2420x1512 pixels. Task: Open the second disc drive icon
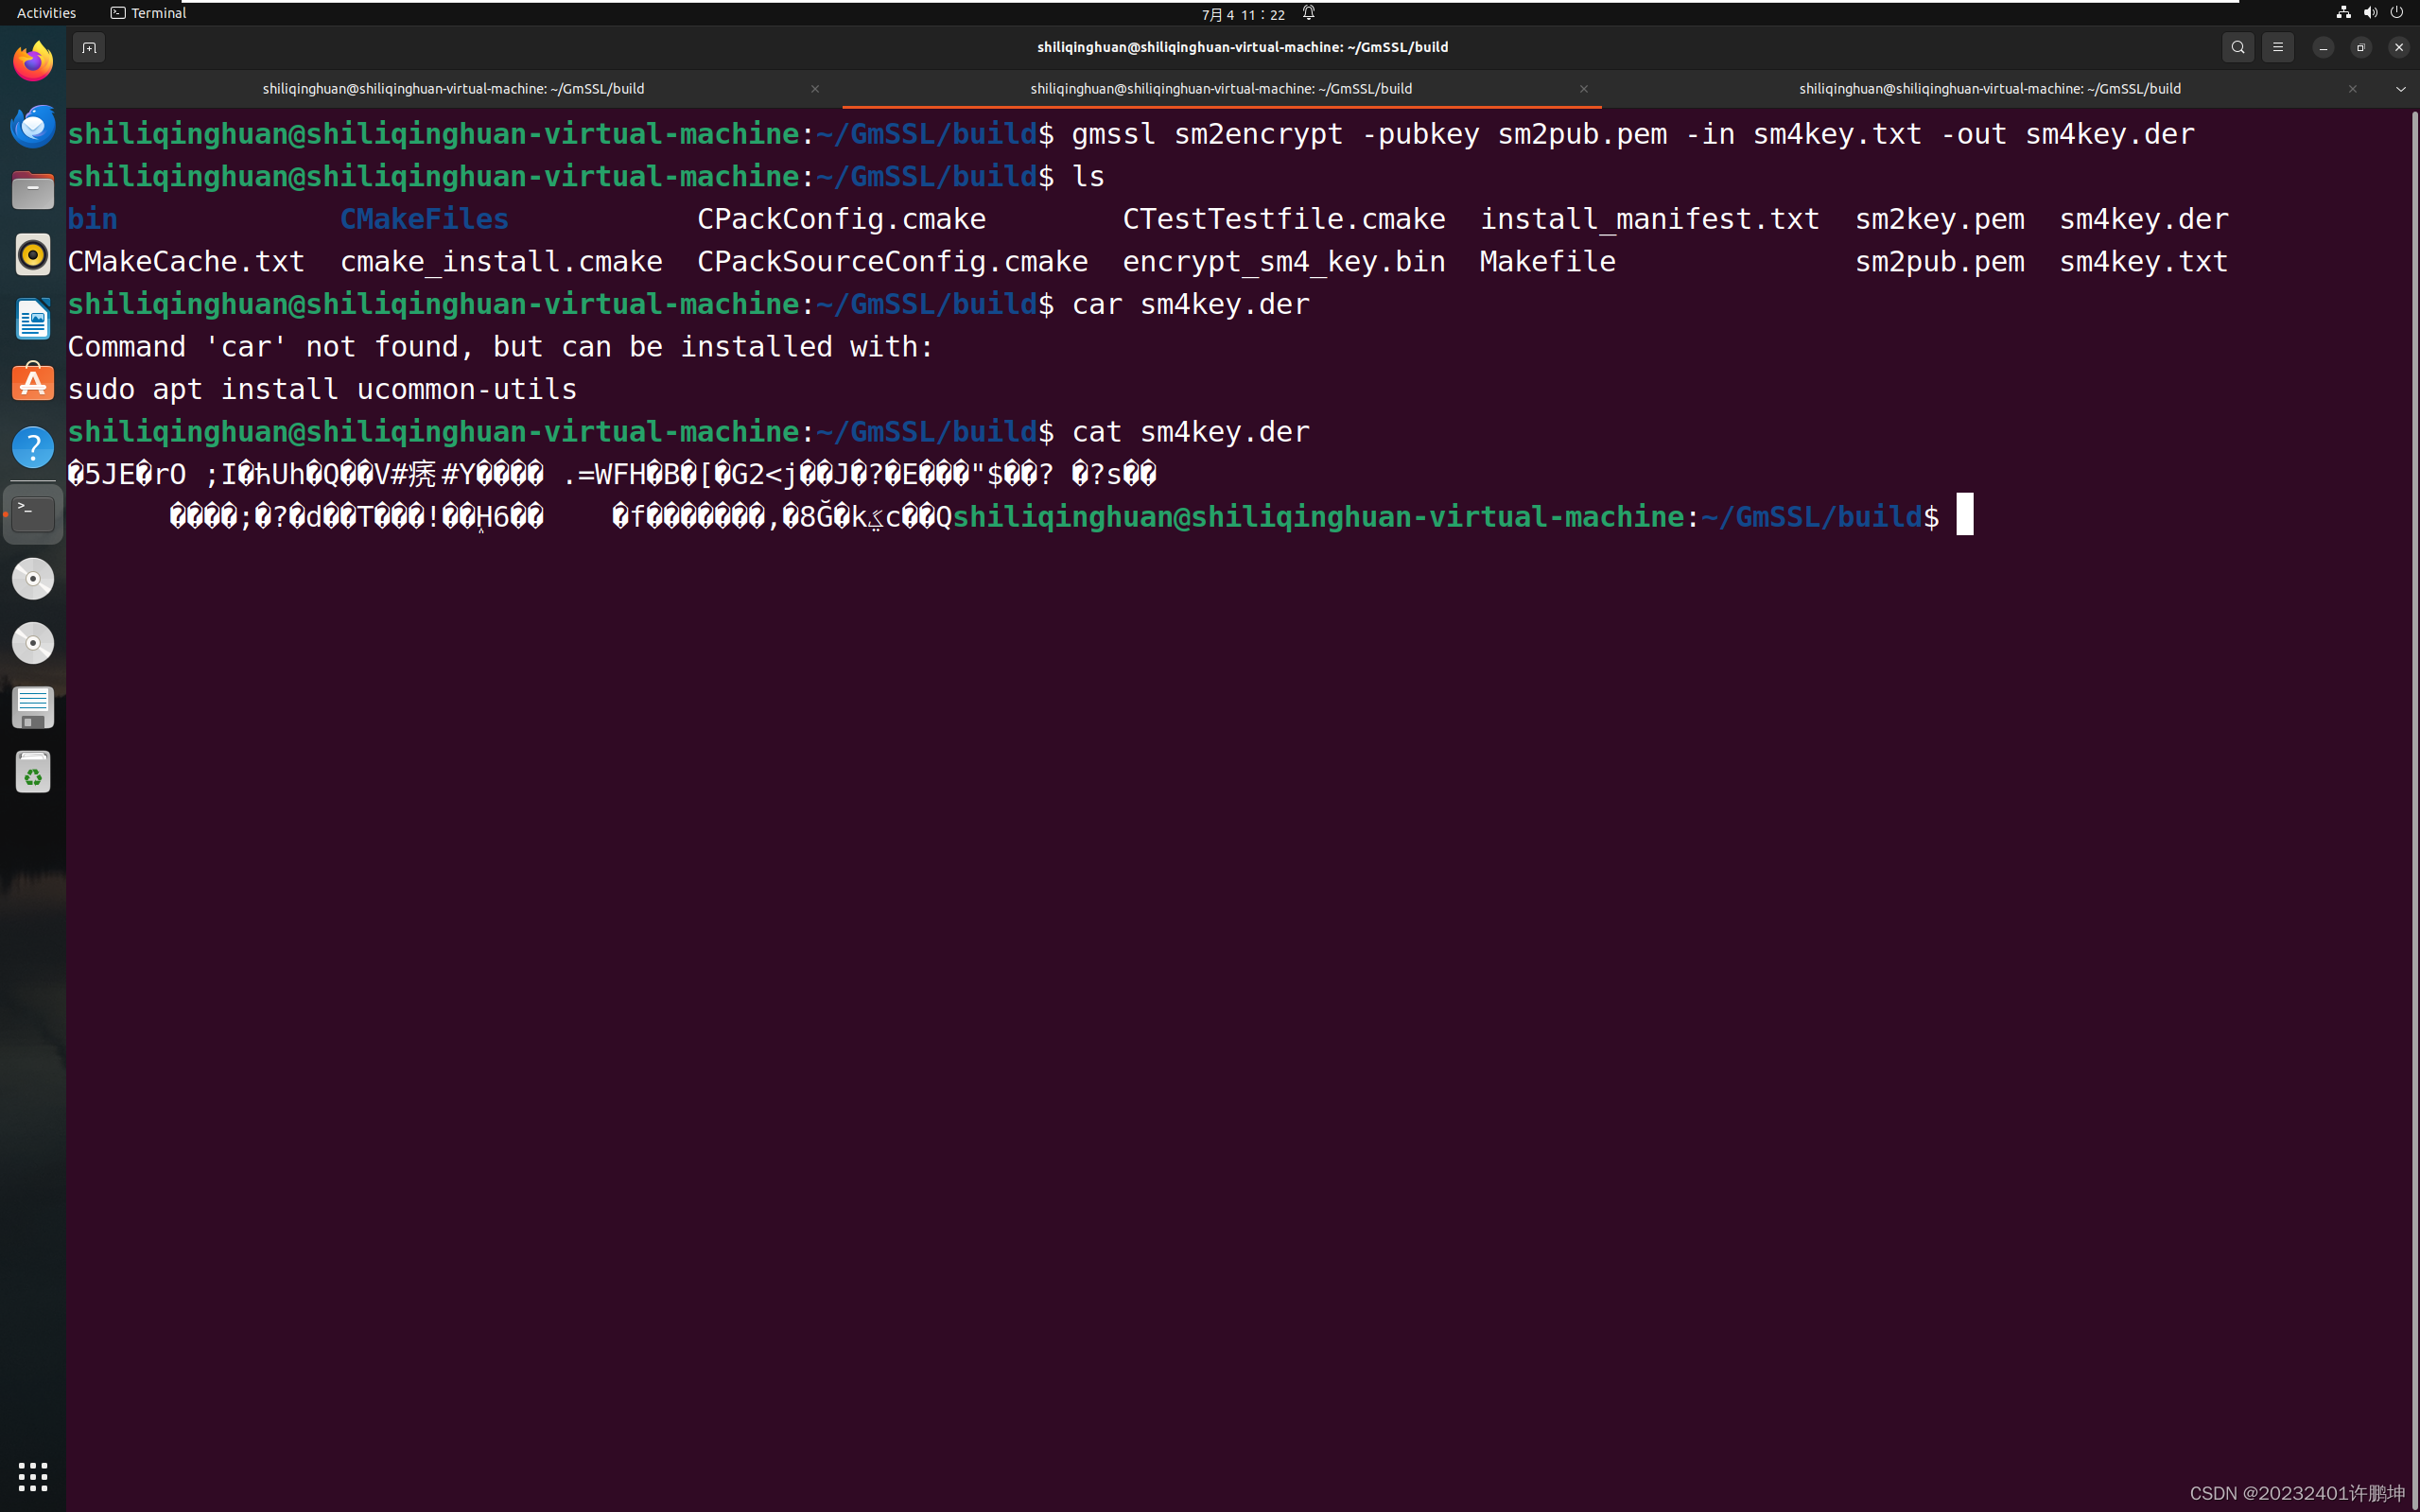tap(33, 643)
